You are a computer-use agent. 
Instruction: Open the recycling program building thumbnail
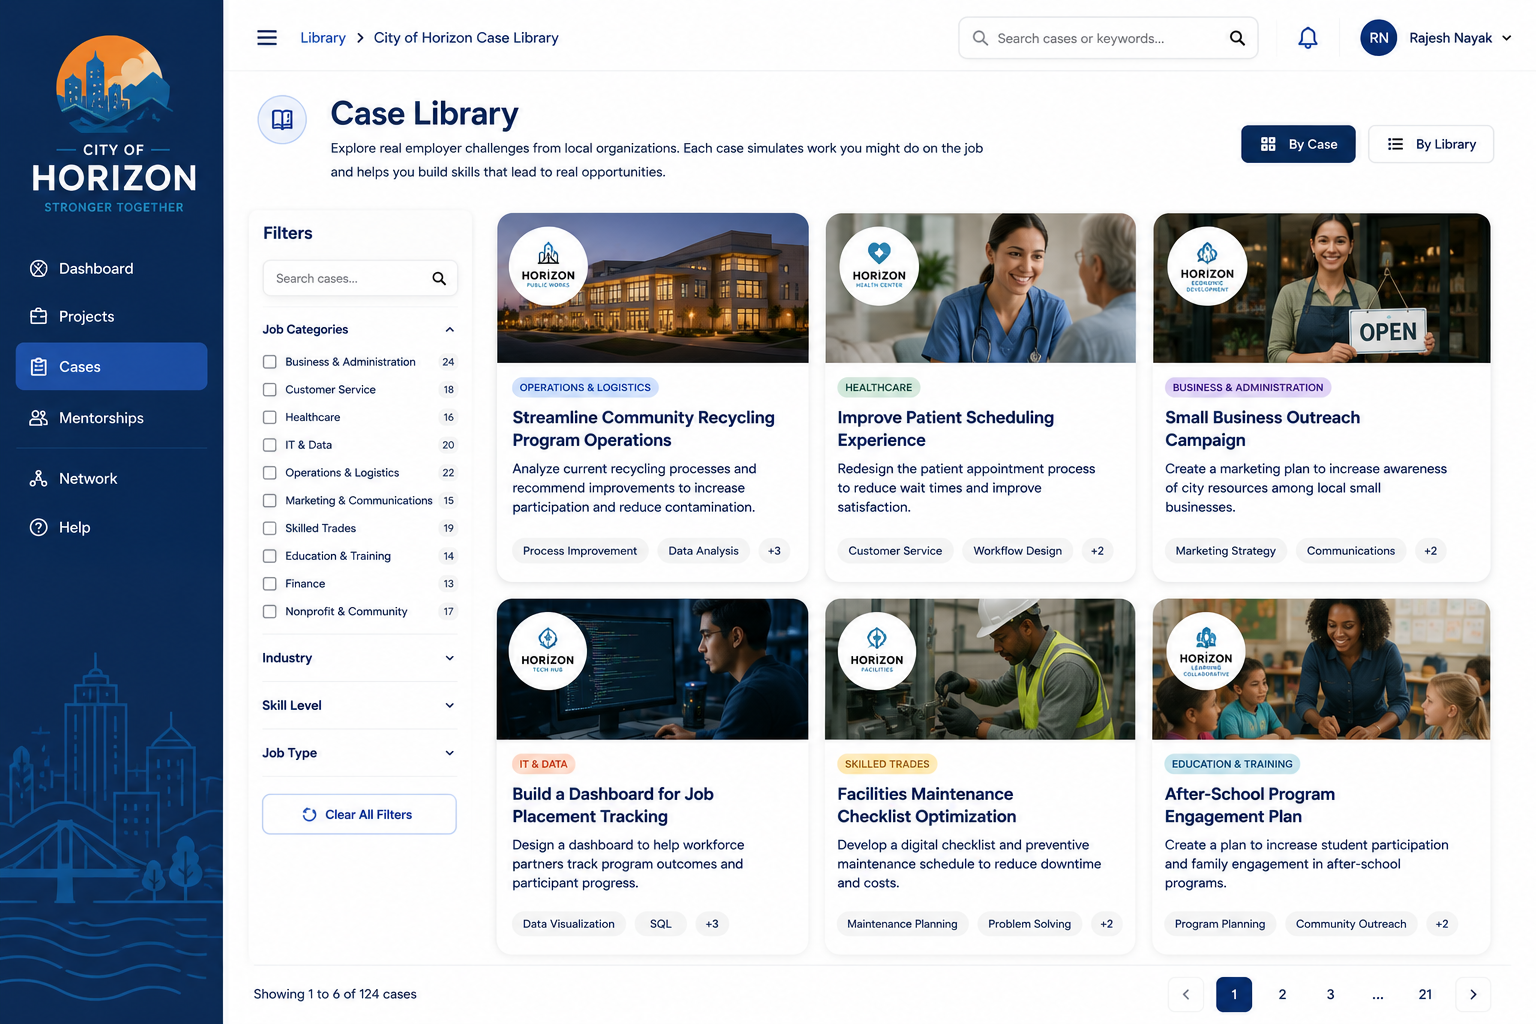pos(652,288)
